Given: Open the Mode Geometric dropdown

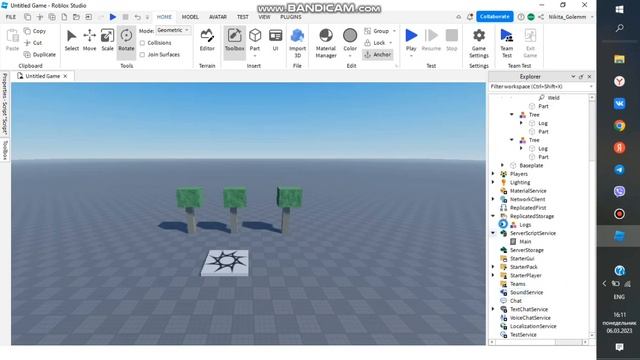Looking at the screenshot, I should click(x=173, y=30).
